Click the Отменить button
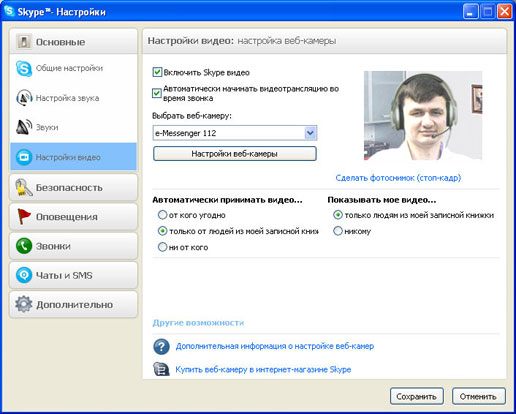 pos(479,396)
